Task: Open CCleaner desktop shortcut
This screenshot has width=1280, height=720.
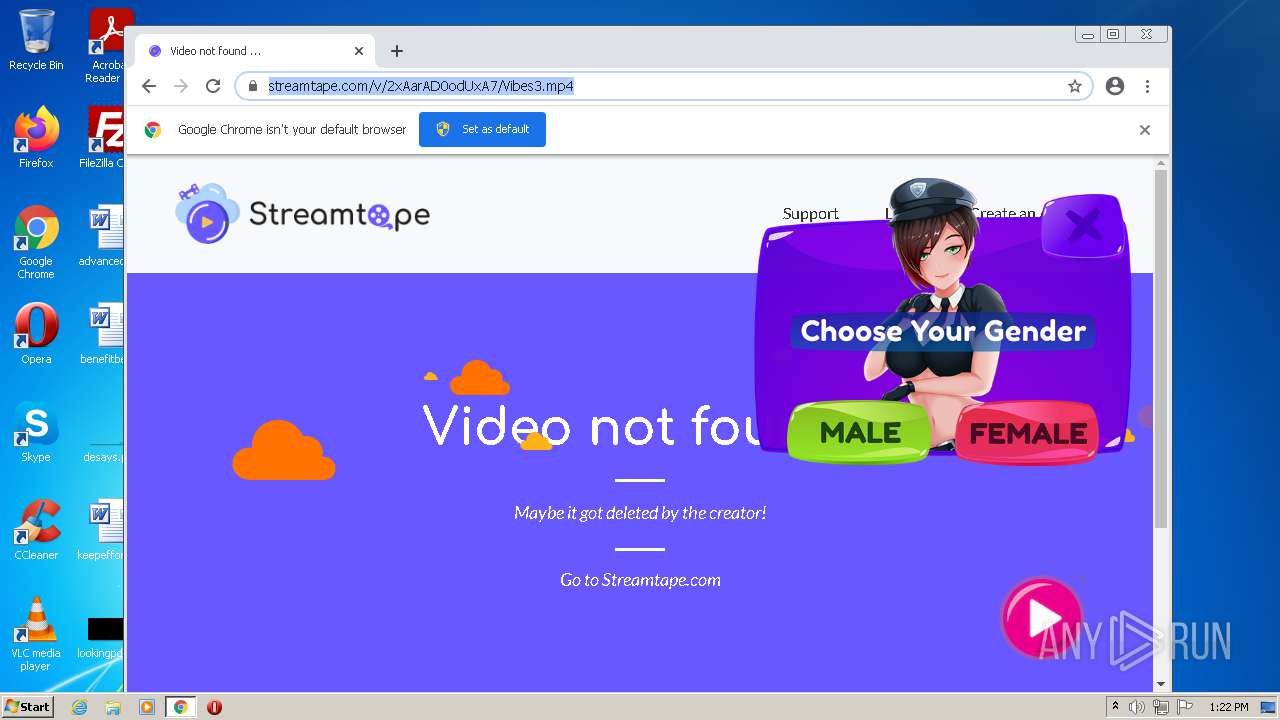Action: 36,529
